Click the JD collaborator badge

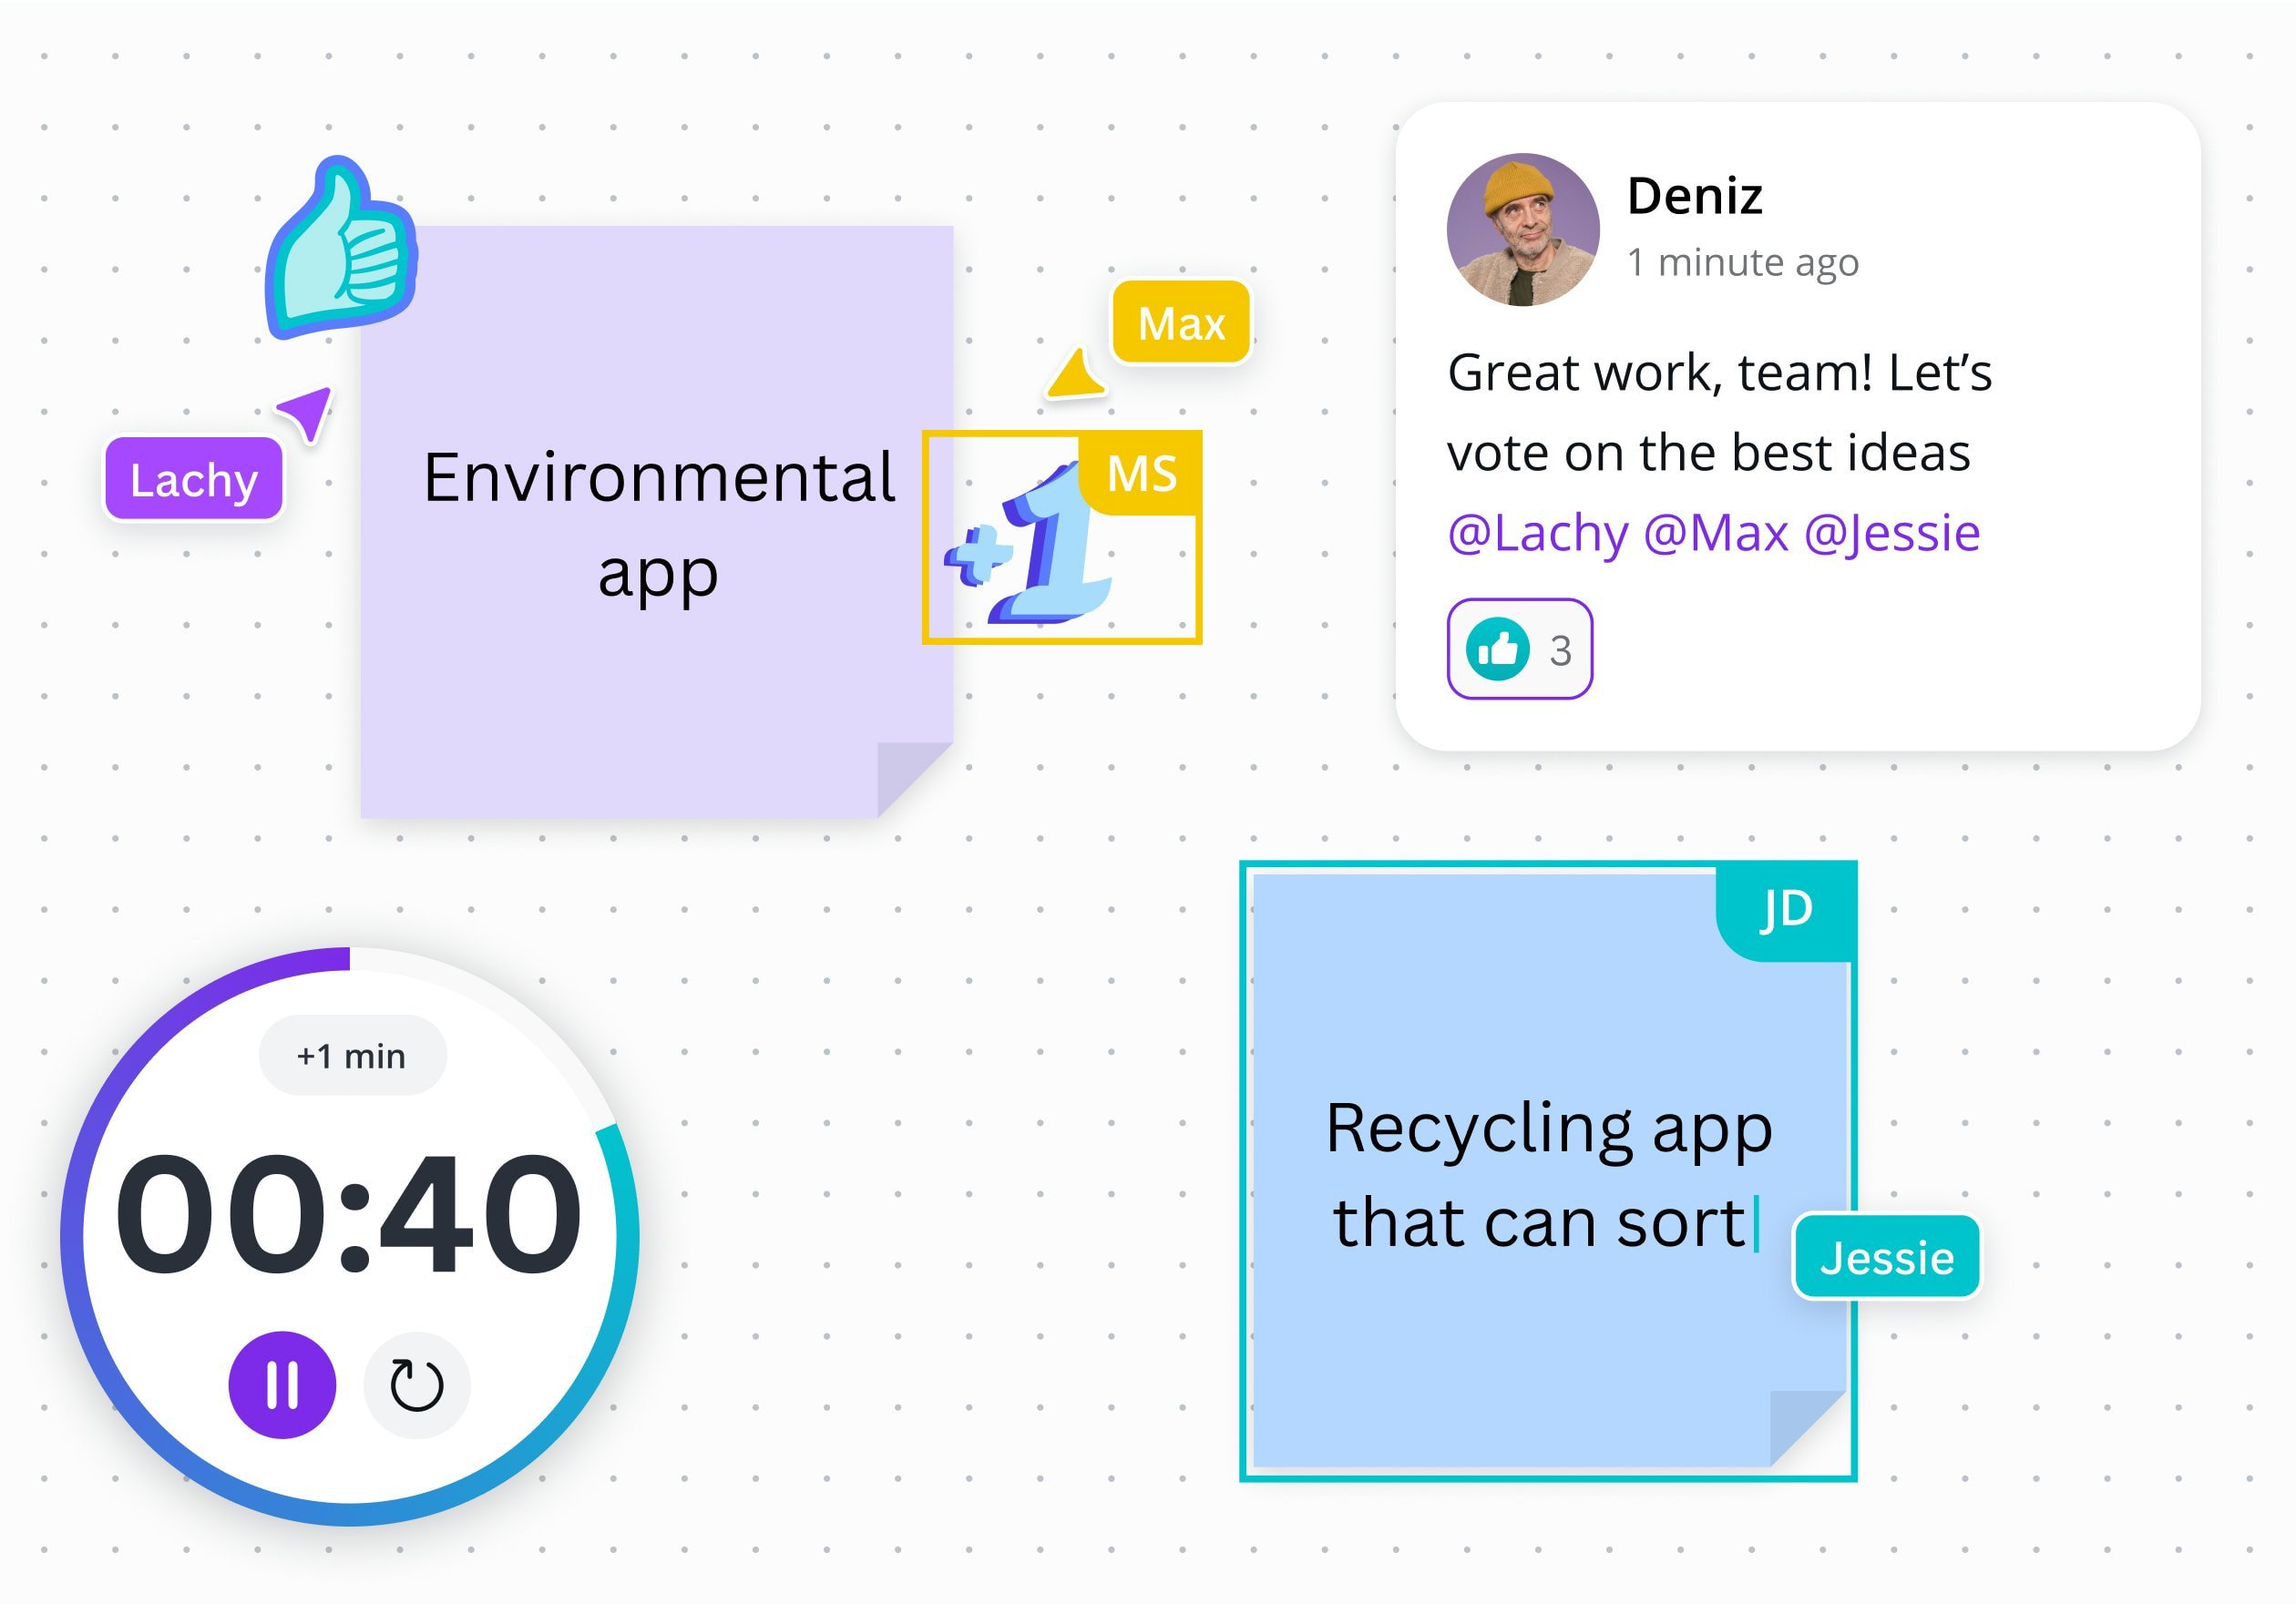(1786, 910)
